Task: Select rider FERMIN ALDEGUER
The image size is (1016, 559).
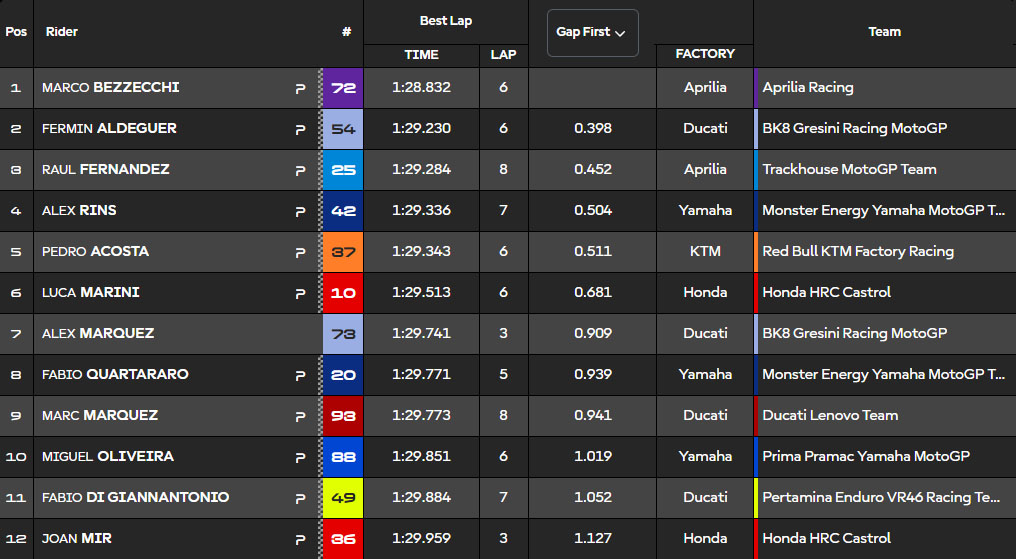Action: coord(110,128)
